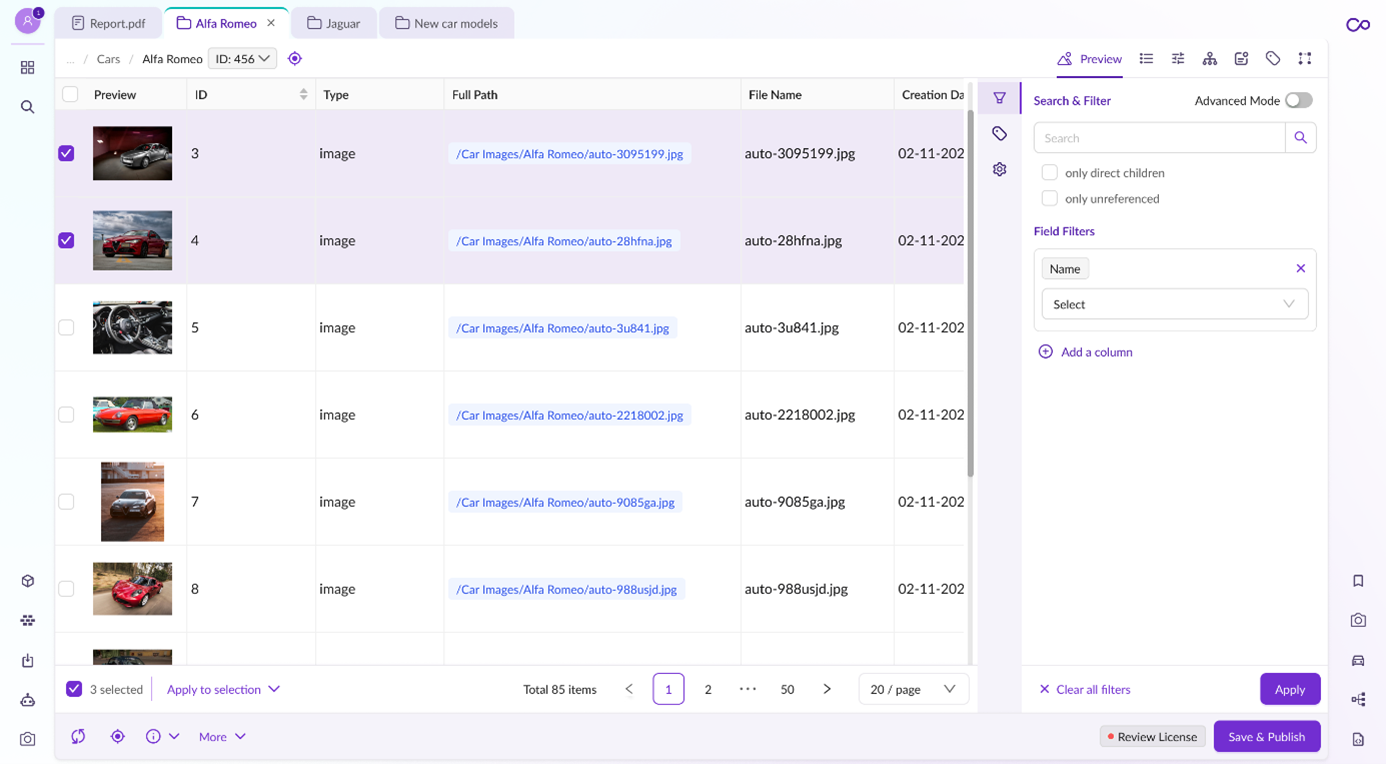Open the tag icon in the panel toolbar

1273,59
